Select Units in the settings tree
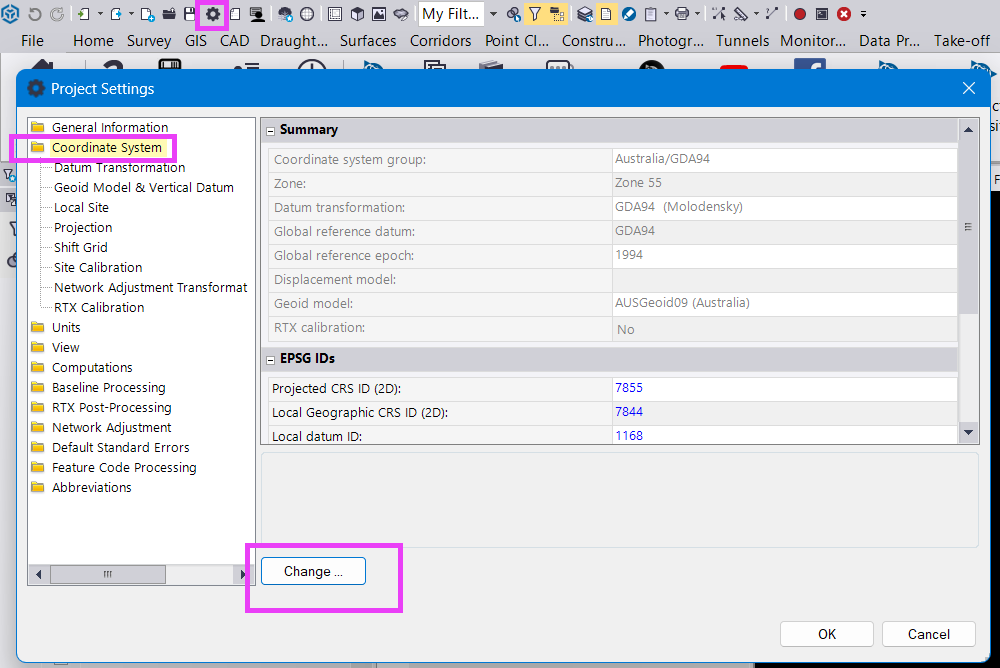The image size is (1000, 668). (67, 327)
